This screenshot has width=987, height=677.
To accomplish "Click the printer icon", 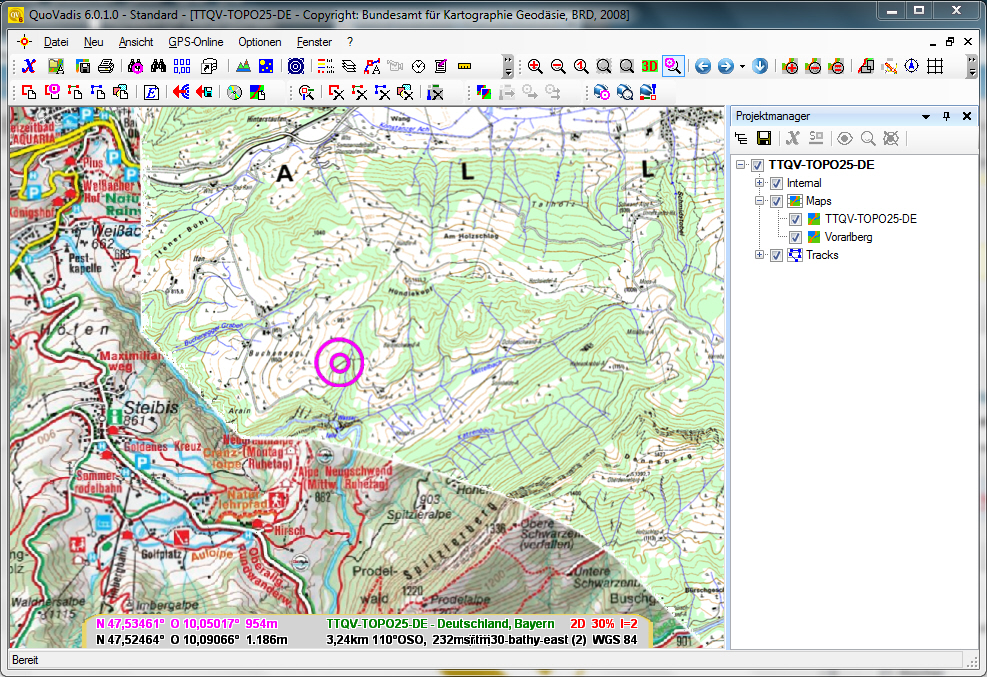I will click(x=106, y=66).
